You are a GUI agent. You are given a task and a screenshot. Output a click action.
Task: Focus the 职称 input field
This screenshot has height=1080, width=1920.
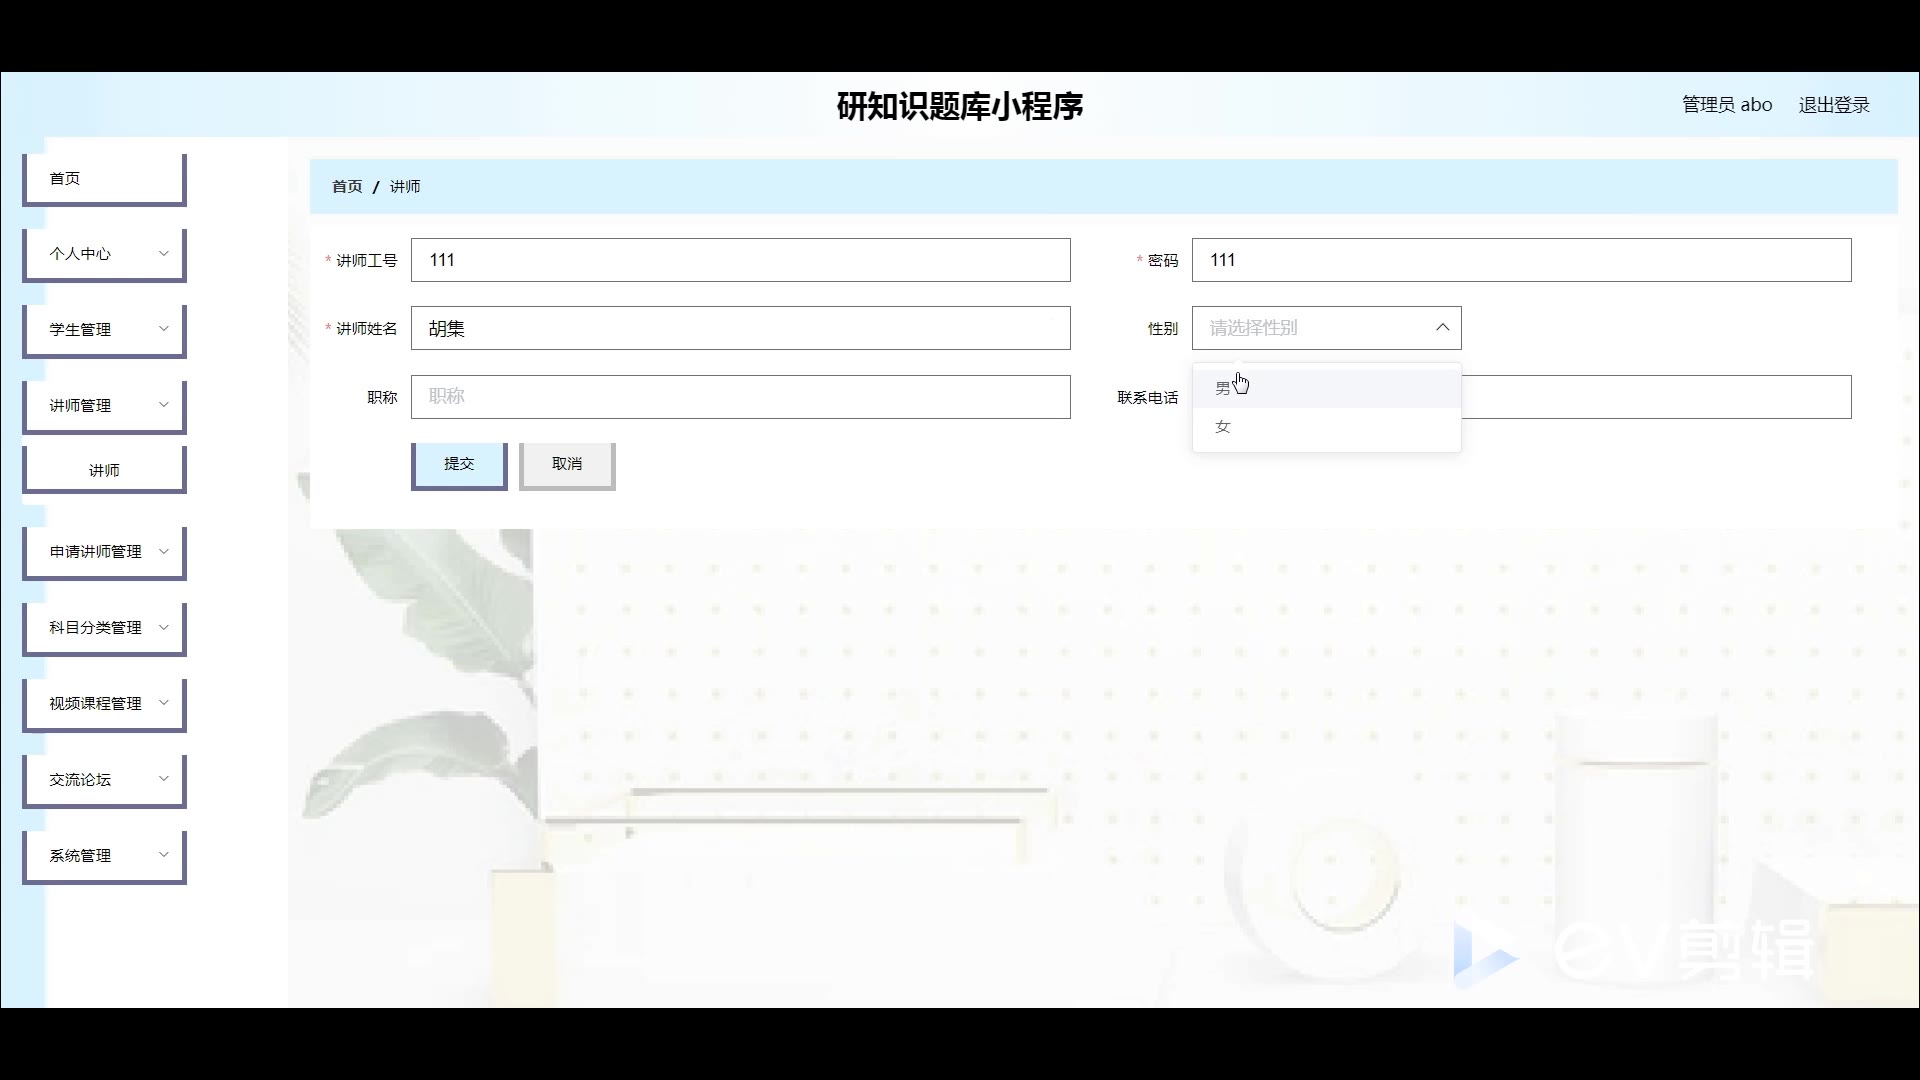click(x=741, y=397)
